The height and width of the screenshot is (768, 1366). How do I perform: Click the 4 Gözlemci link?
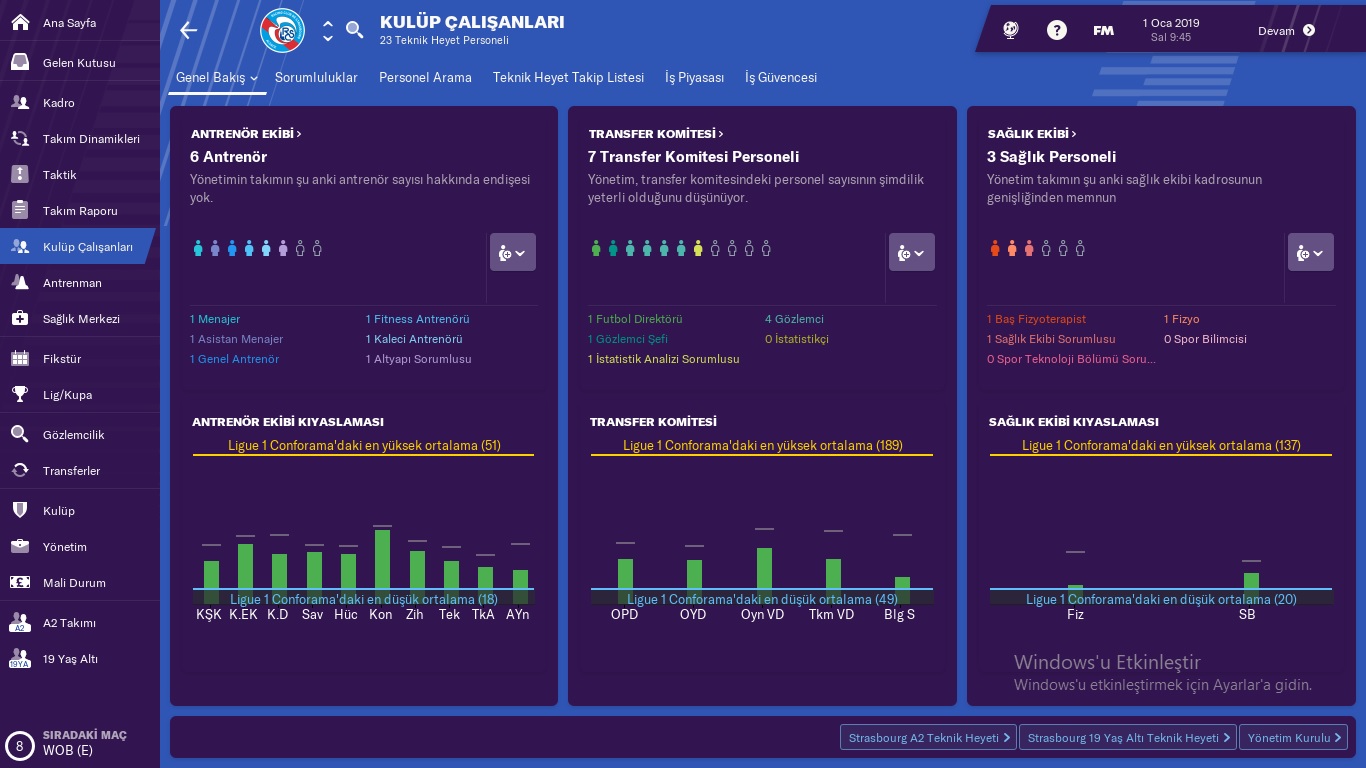coord(795,319)
